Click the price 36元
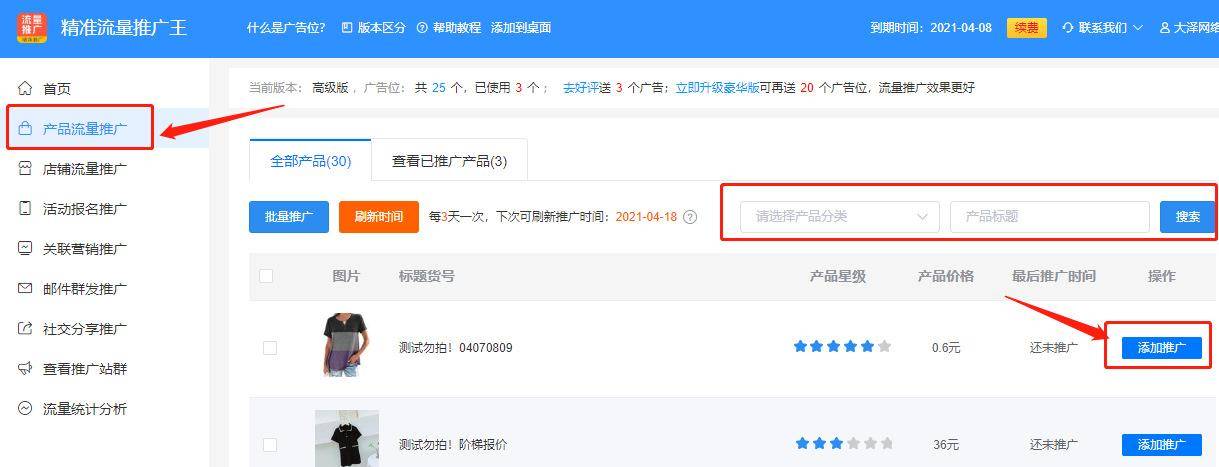The height and width of the screenshot is (467, 1219). (946, 445)
